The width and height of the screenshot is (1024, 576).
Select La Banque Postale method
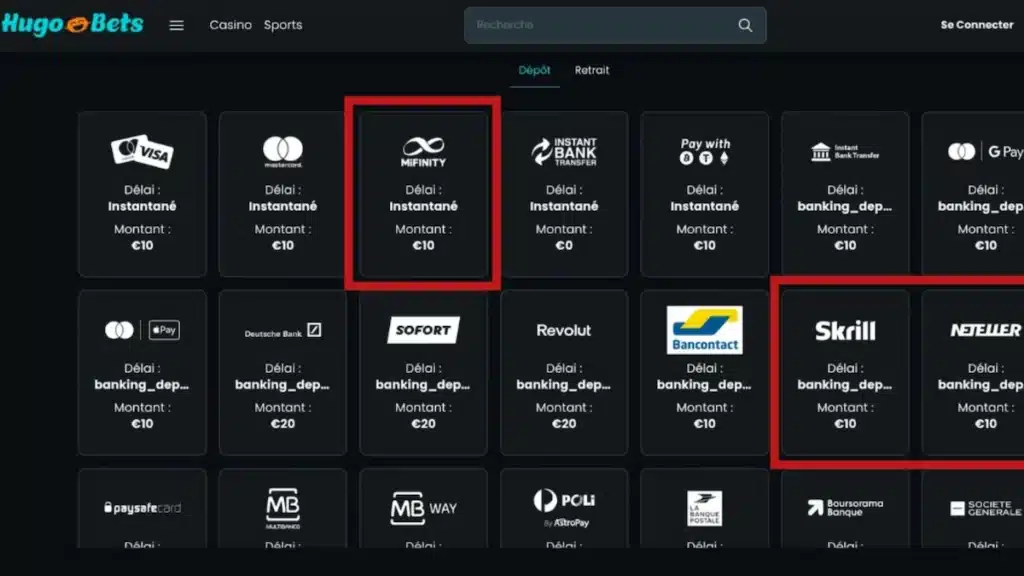click(704, 509)
